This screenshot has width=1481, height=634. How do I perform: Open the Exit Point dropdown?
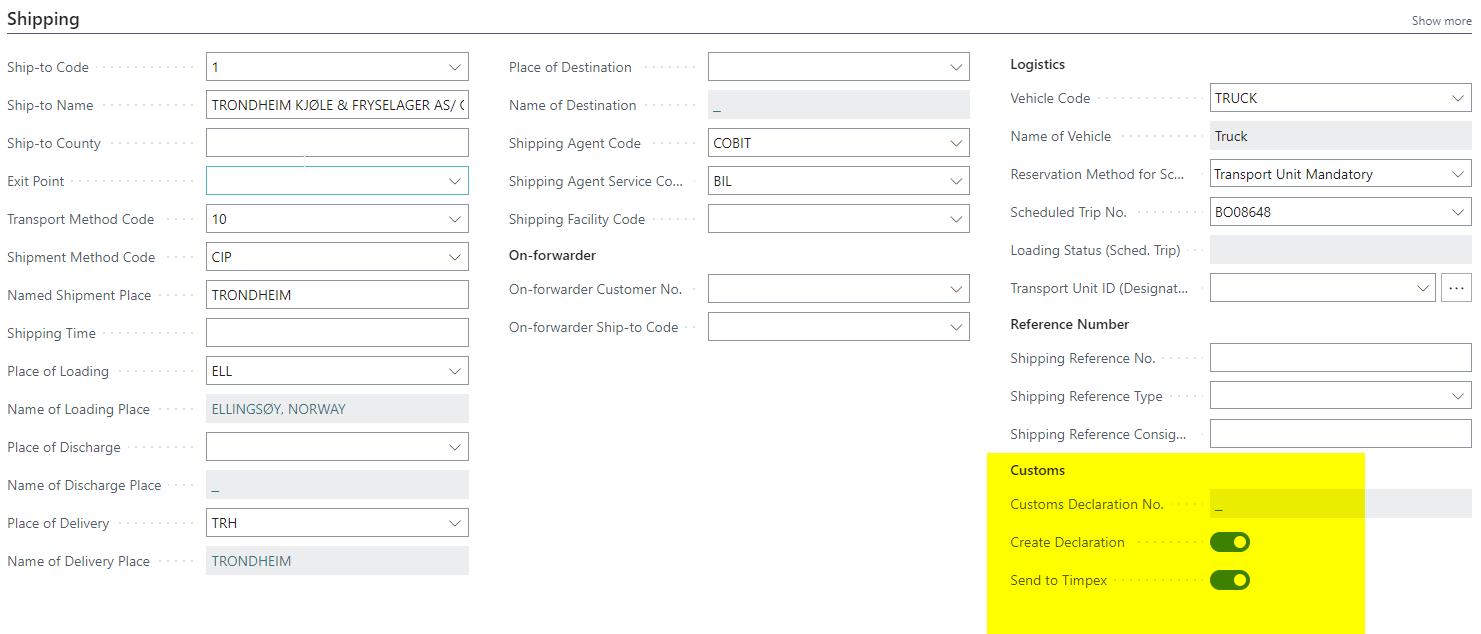455,181
